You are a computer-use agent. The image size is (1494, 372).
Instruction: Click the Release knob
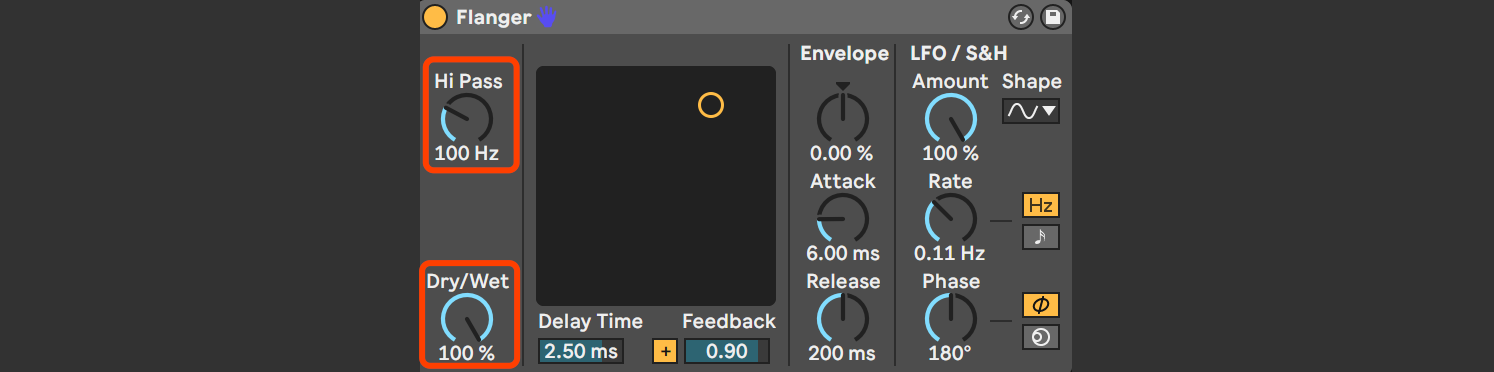(843, 318)
